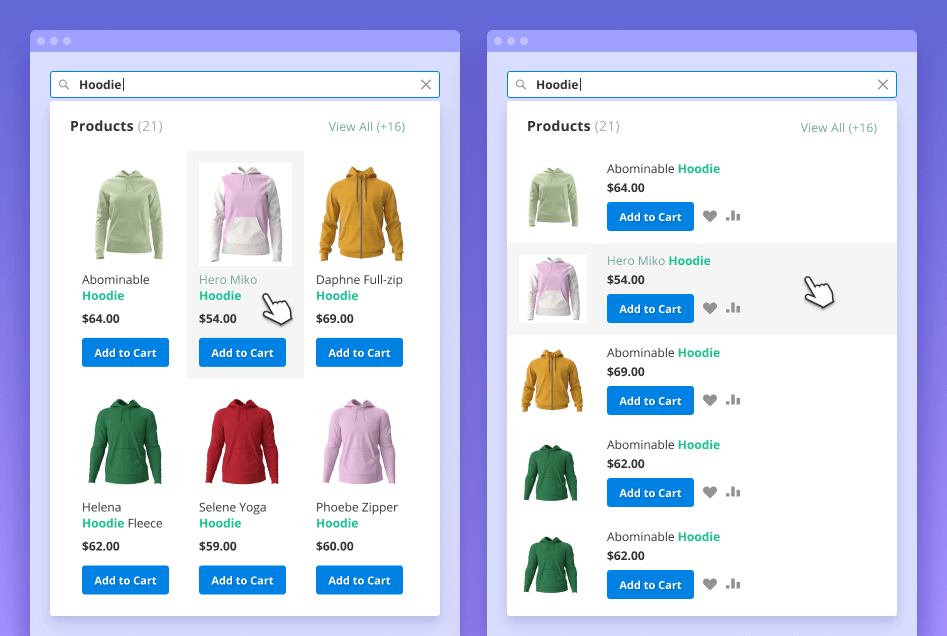The width and height of the screenshot is (947, 636).
Task: Add Helena Hoodie Fleece to cart
Action: (125, 580)
